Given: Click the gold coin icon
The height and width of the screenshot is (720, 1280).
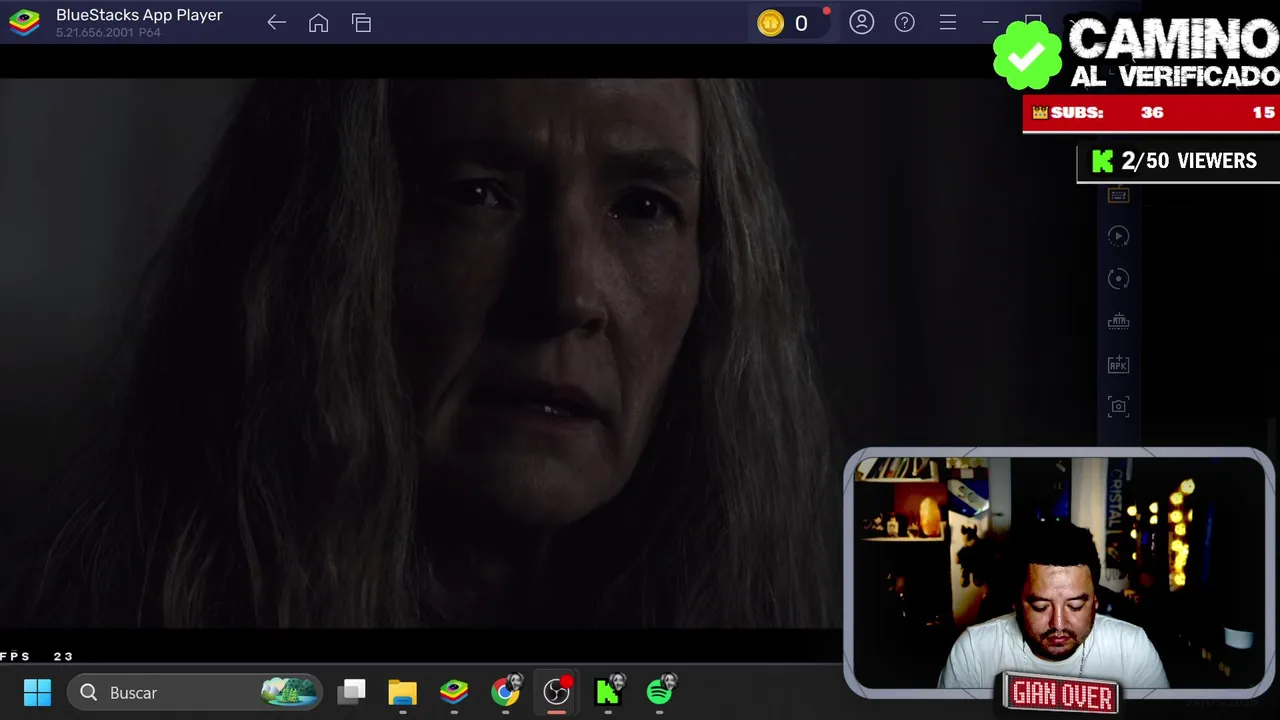Looking at the screenshot, I should click(x=770, y=23).
